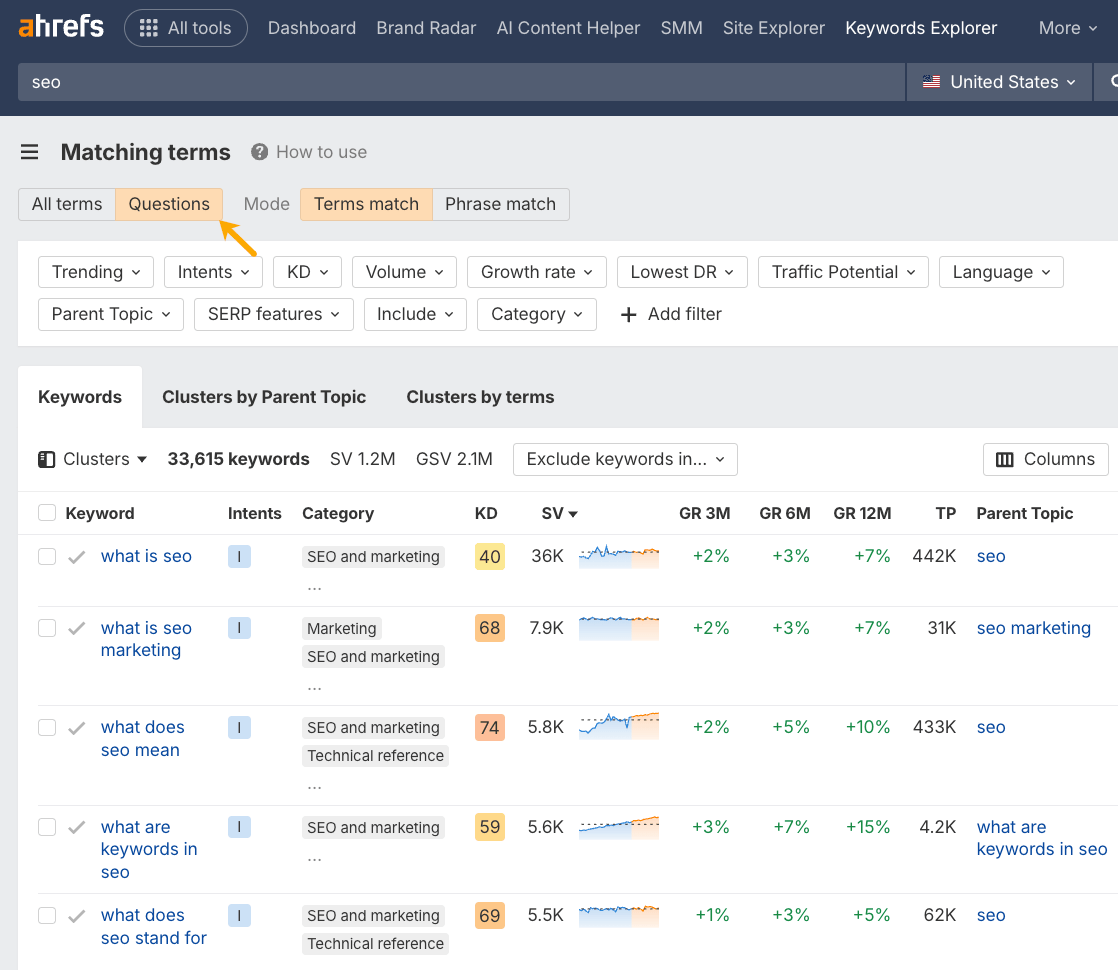Click the Clusters panel icon
Screen dimensions: 1118x970
[x=46, y=459]
